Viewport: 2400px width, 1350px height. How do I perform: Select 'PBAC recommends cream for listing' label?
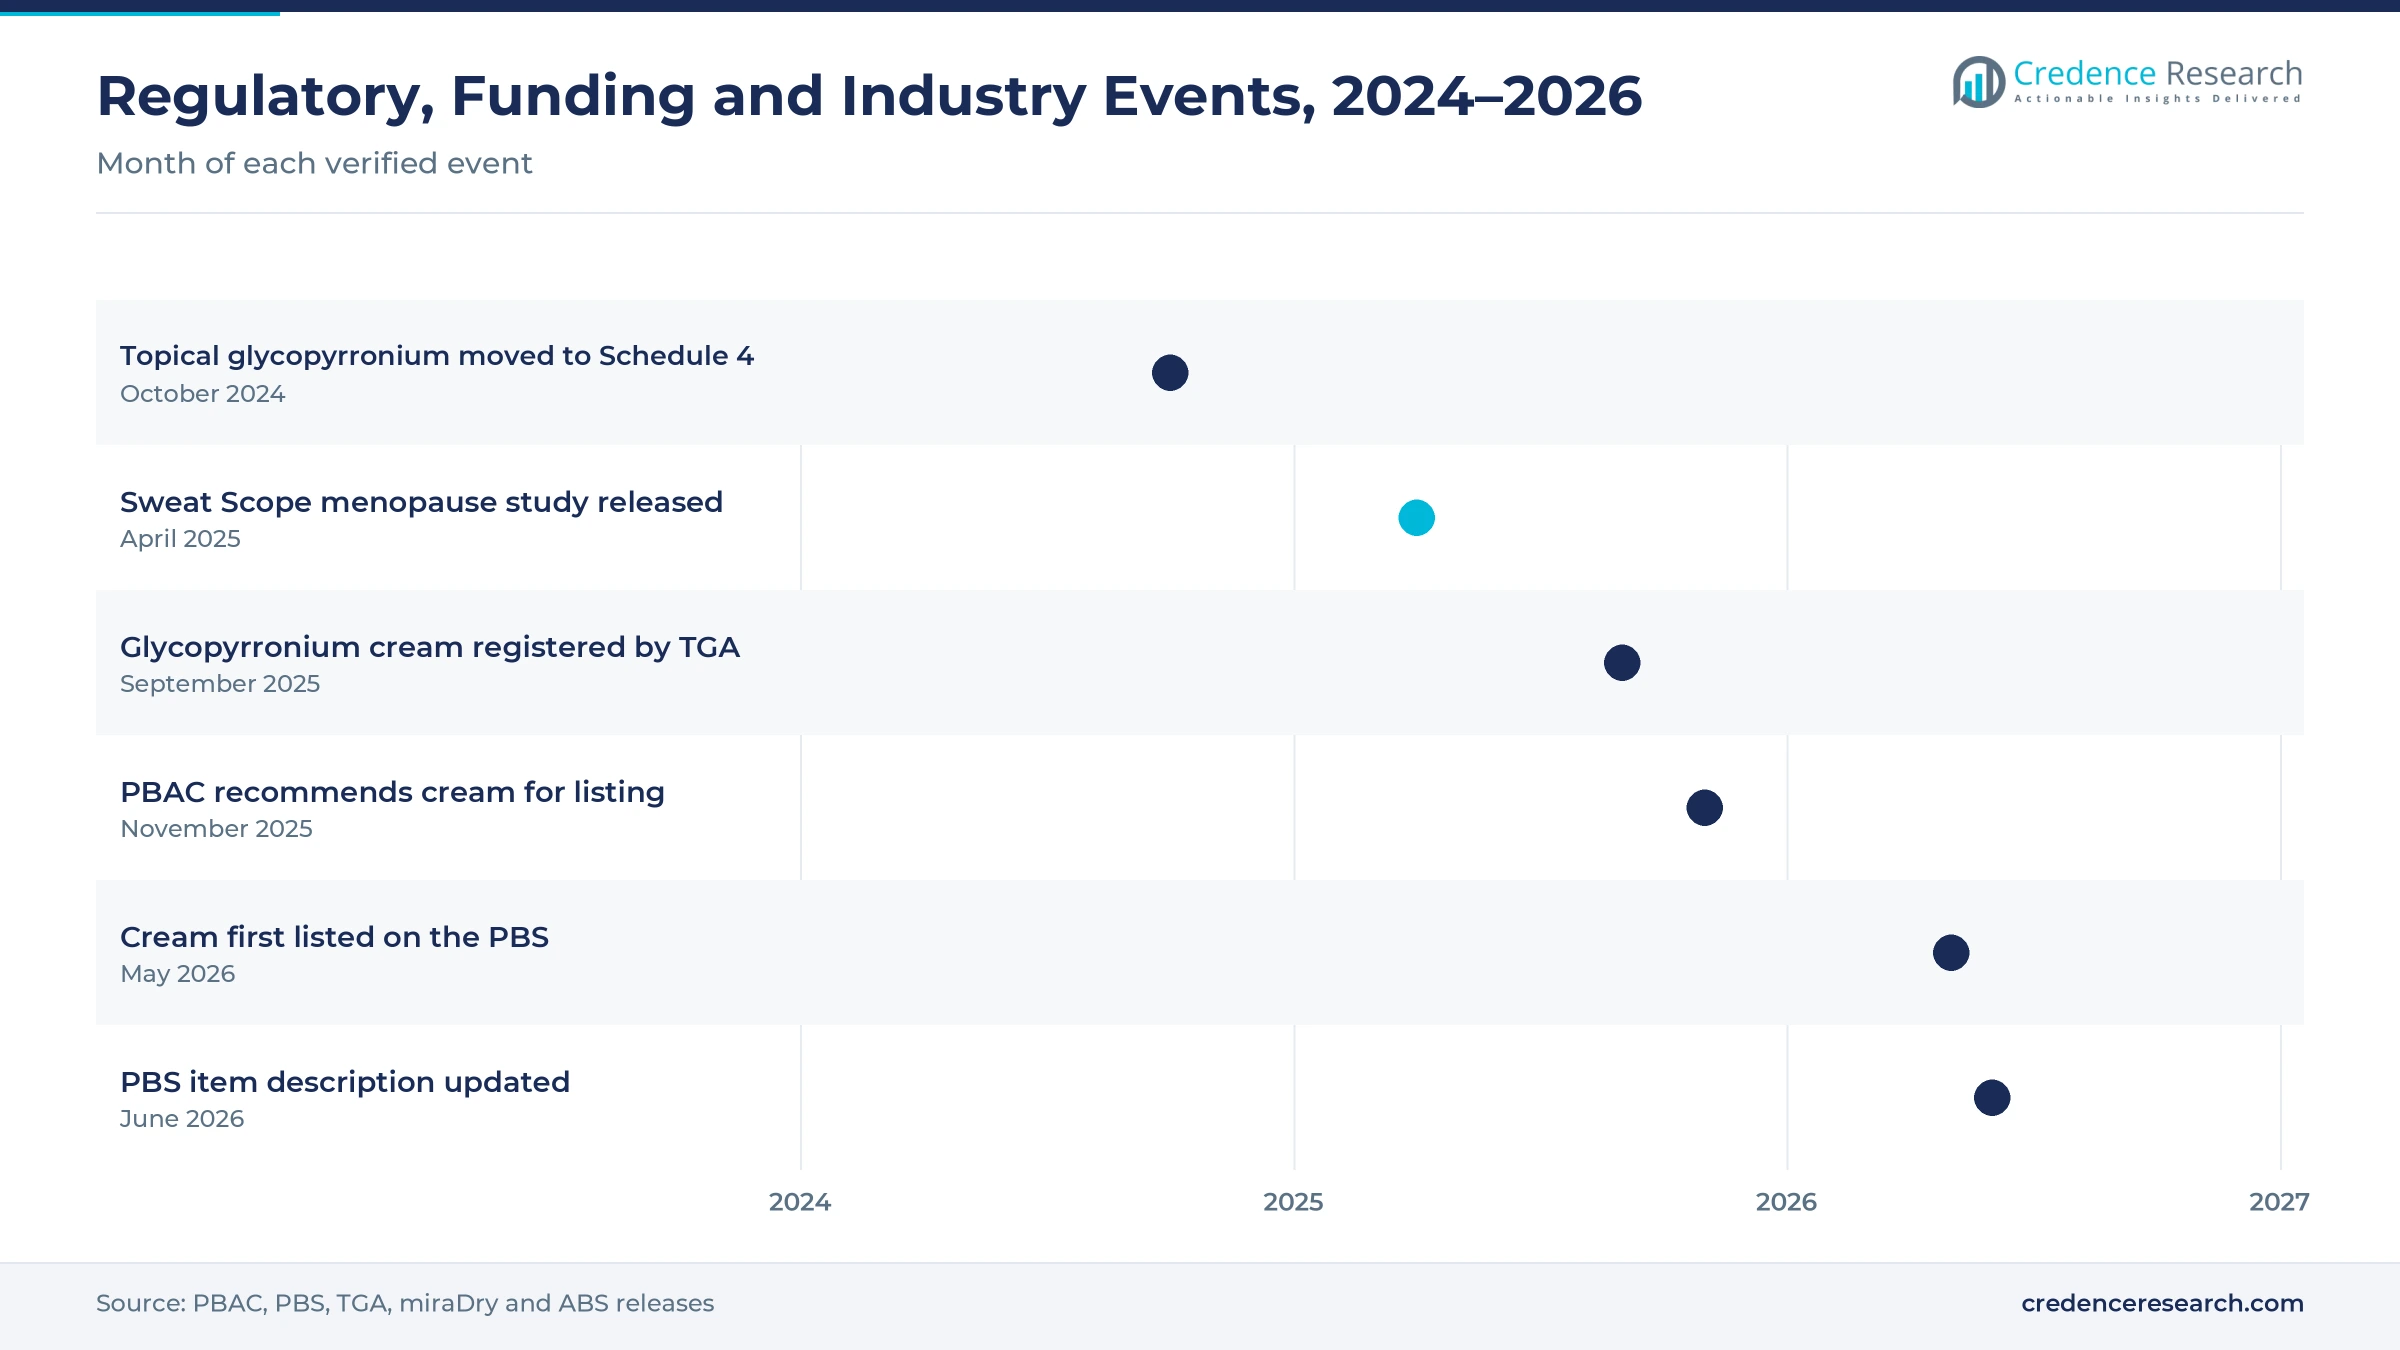pos(392,792)
